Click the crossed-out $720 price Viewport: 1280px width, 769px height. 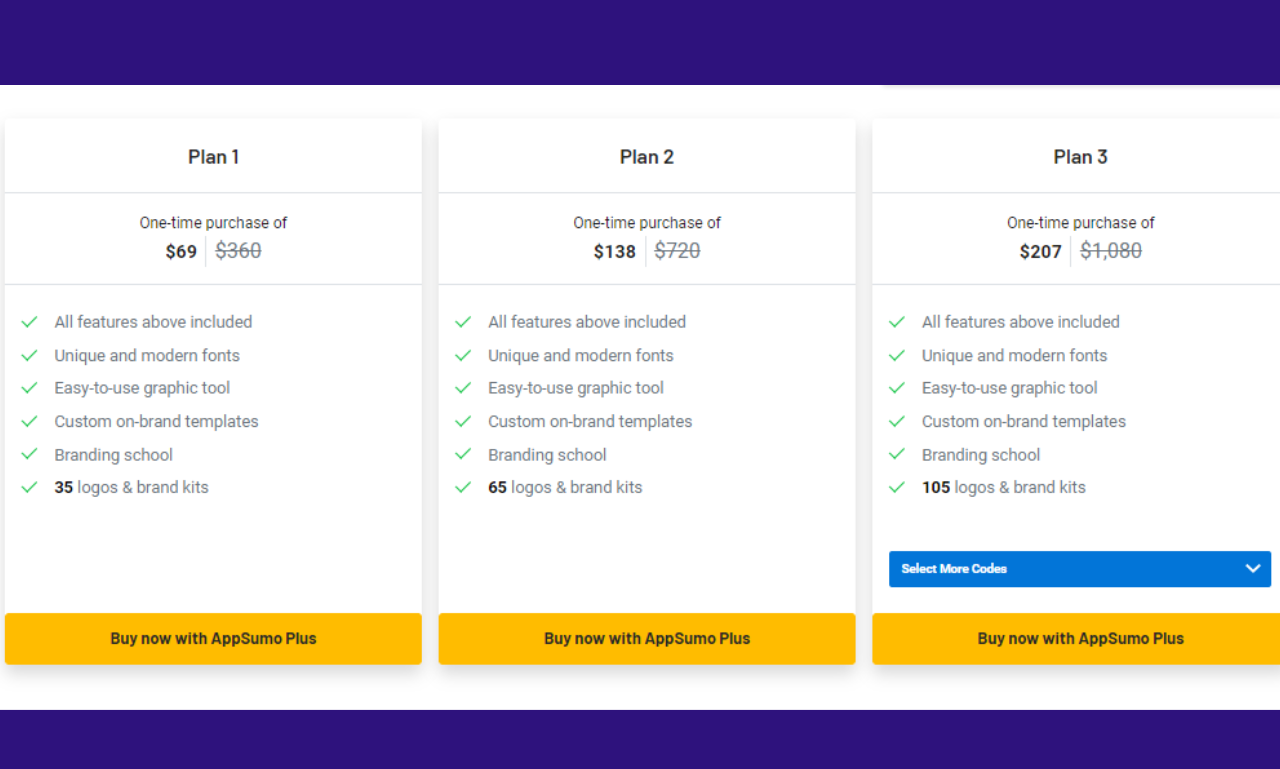[677, 251]
